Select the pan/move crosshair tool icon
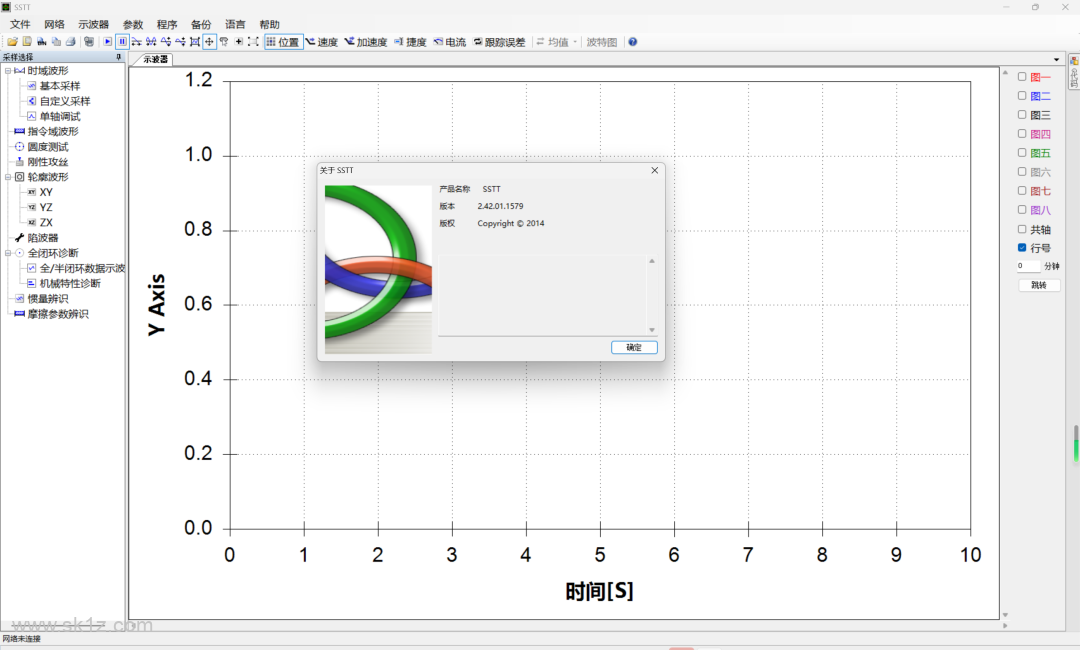 209,42
